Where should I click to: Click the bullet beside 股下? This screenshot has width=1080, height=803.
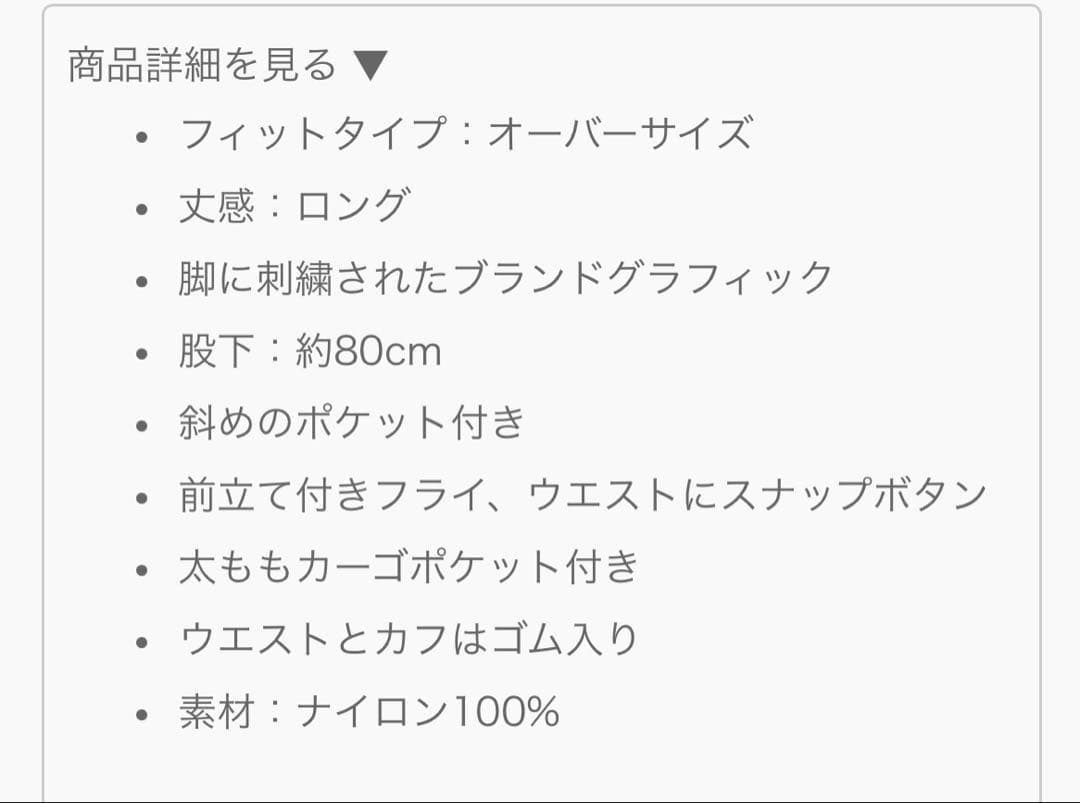pos(143,354)
